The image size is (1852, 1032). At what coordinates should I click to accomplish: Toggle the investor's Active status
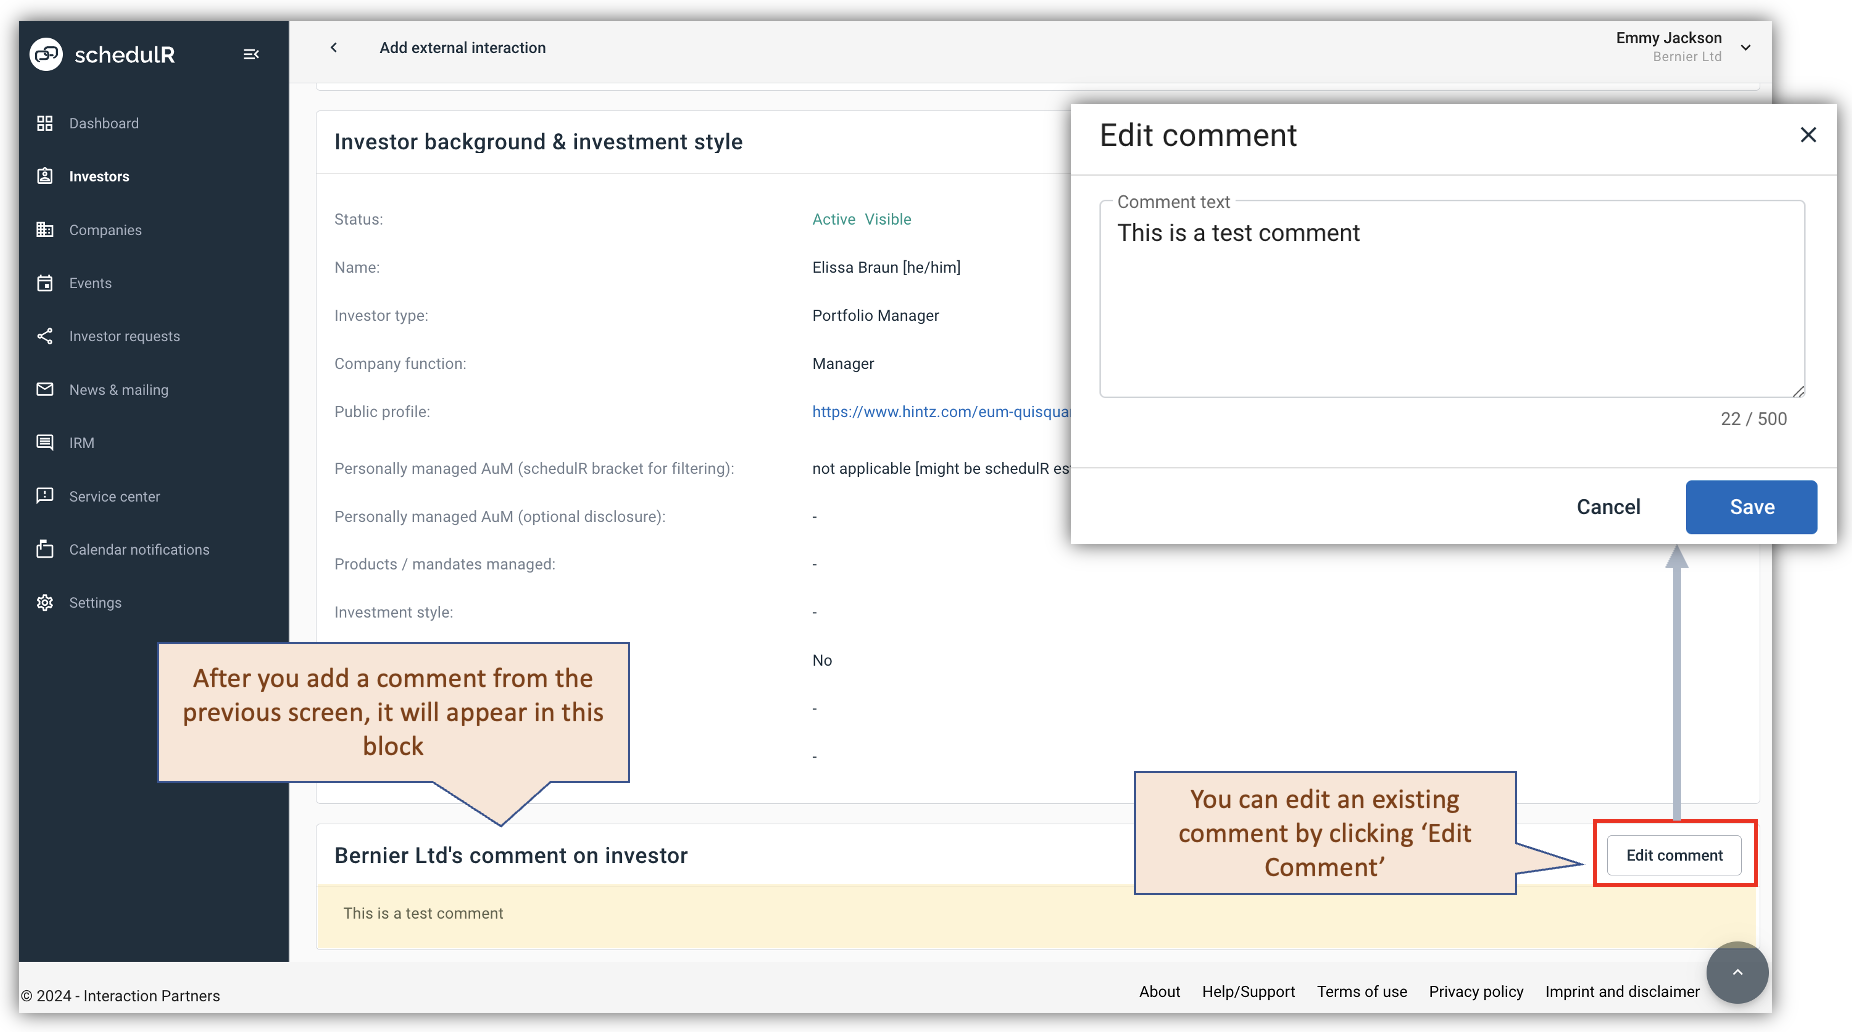coord(833,219)
